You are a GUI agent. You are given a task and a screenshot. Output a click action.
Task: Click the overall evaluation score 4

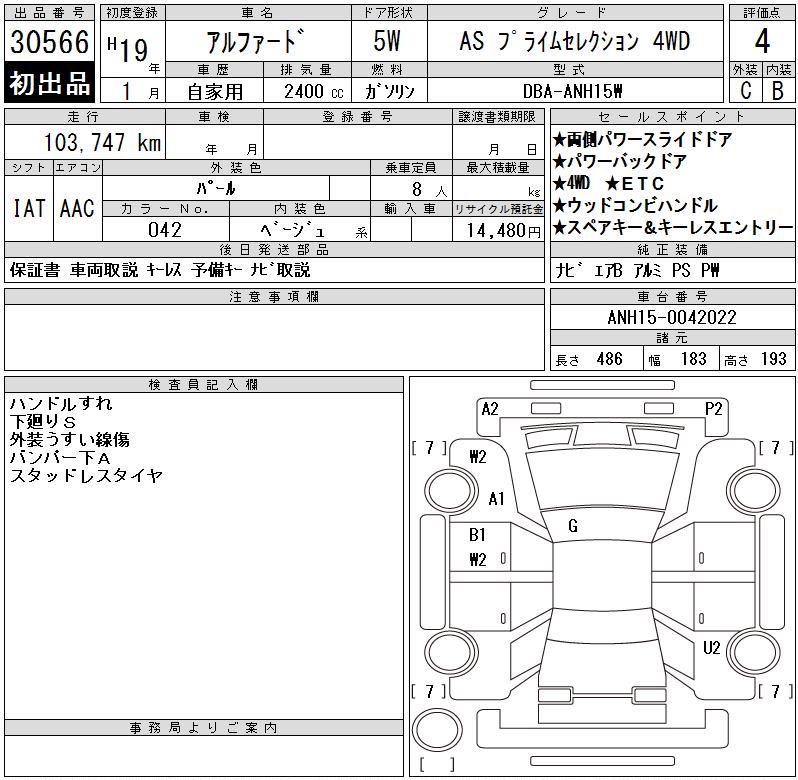(762, 42)
